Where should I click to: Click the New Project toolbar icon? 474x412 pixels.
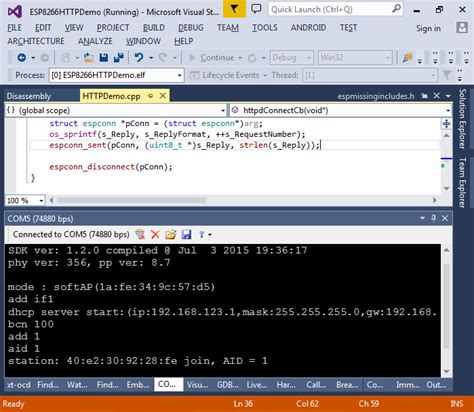click(66, 58)
